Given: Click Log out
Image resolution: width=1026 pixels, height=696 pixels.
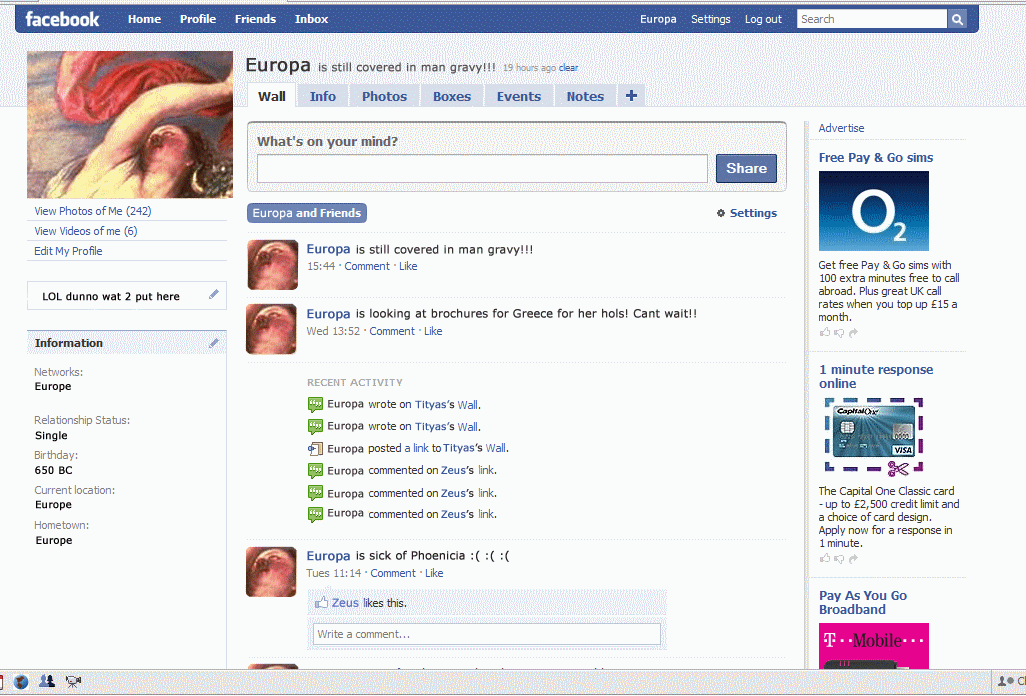Looking at the screenshot, I should point(763,20).
